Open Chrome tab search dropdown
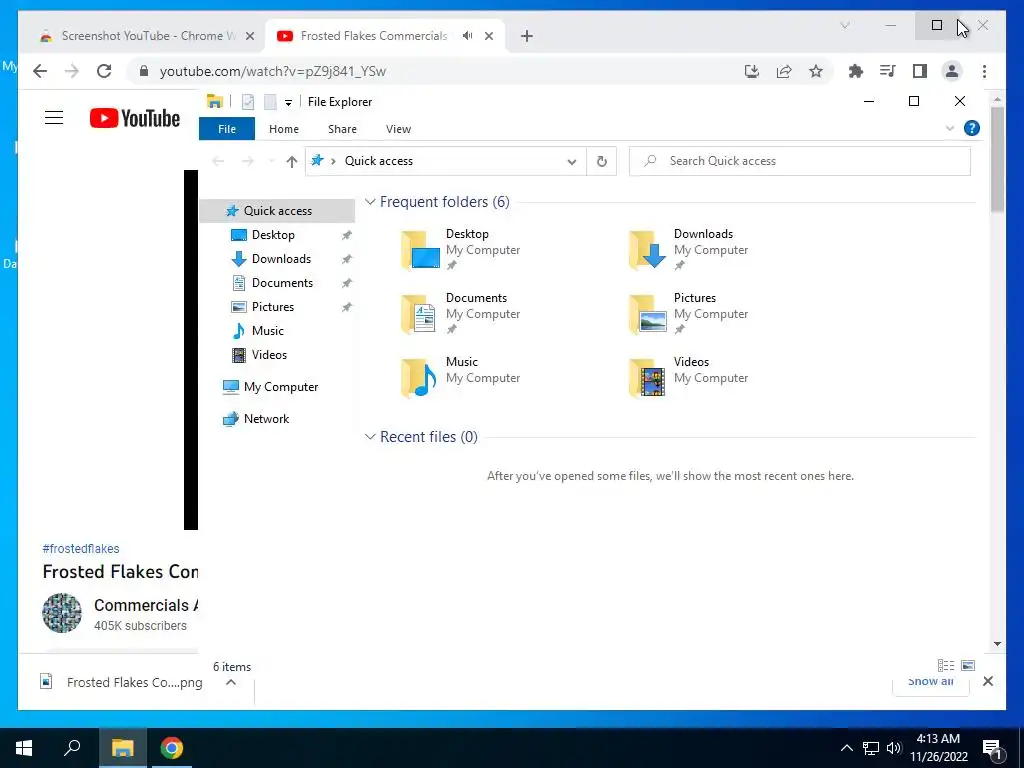 click(x=844, y=25)
